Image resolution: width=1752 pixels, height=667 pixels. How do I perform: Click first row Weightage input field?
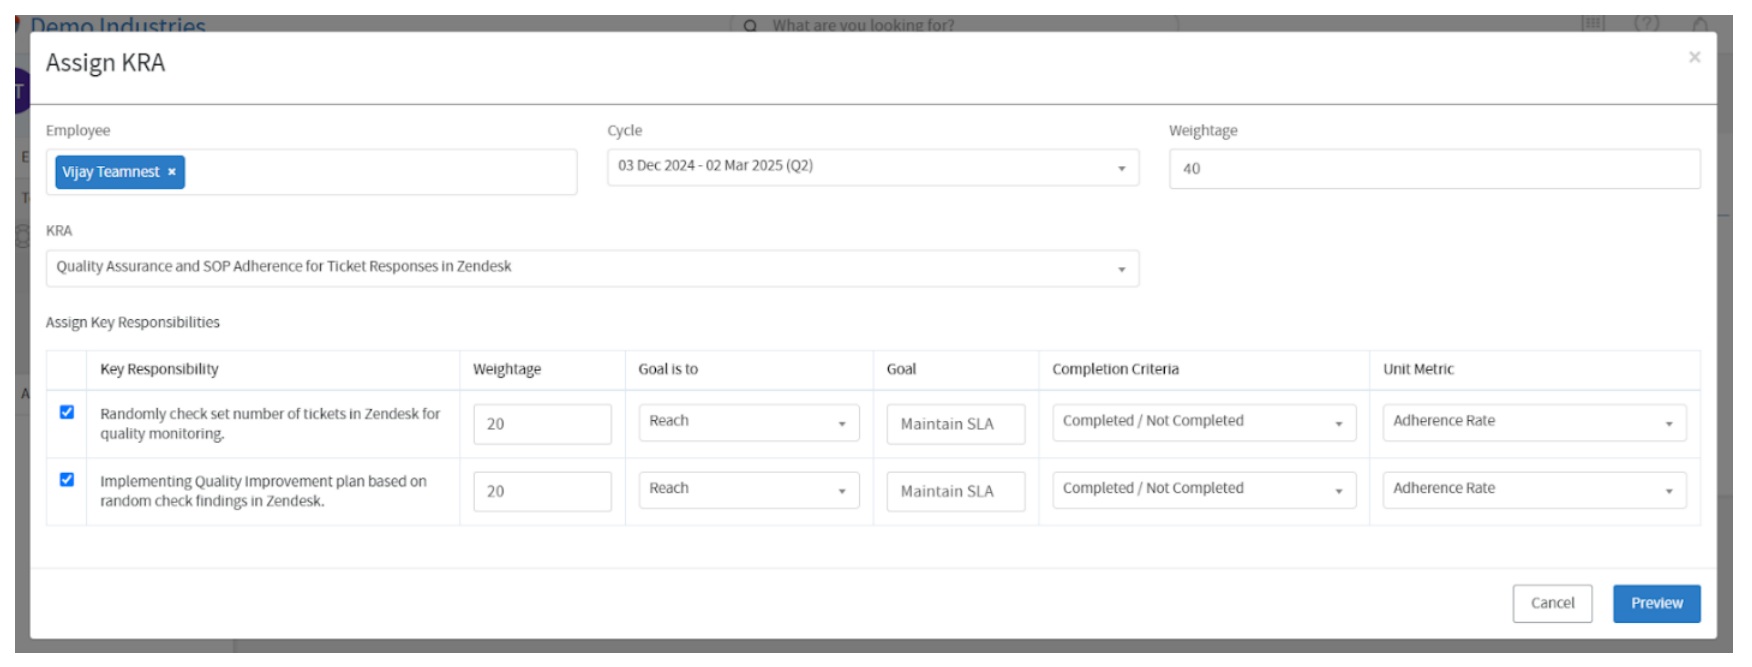(x=542, y=424)
